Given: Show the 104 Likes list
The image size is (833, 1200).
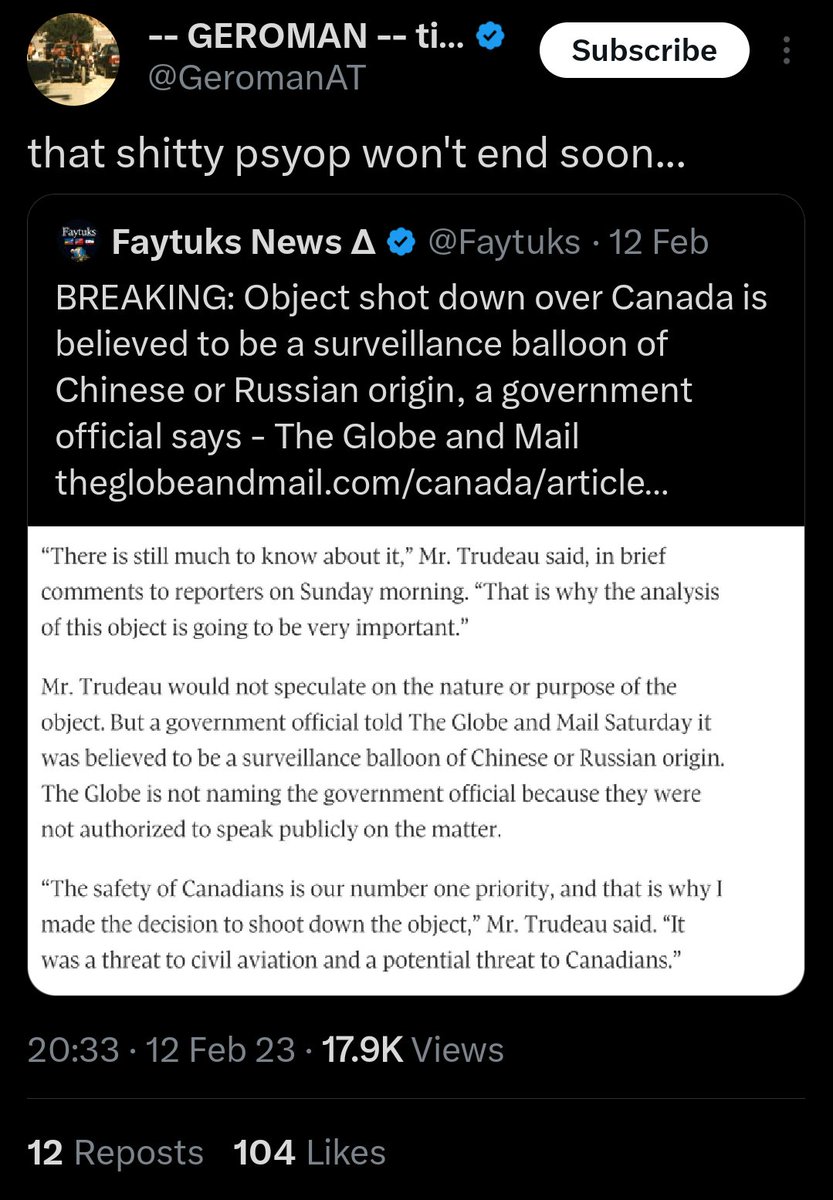Looking at the screenshot, I should tap(309, 1152).
